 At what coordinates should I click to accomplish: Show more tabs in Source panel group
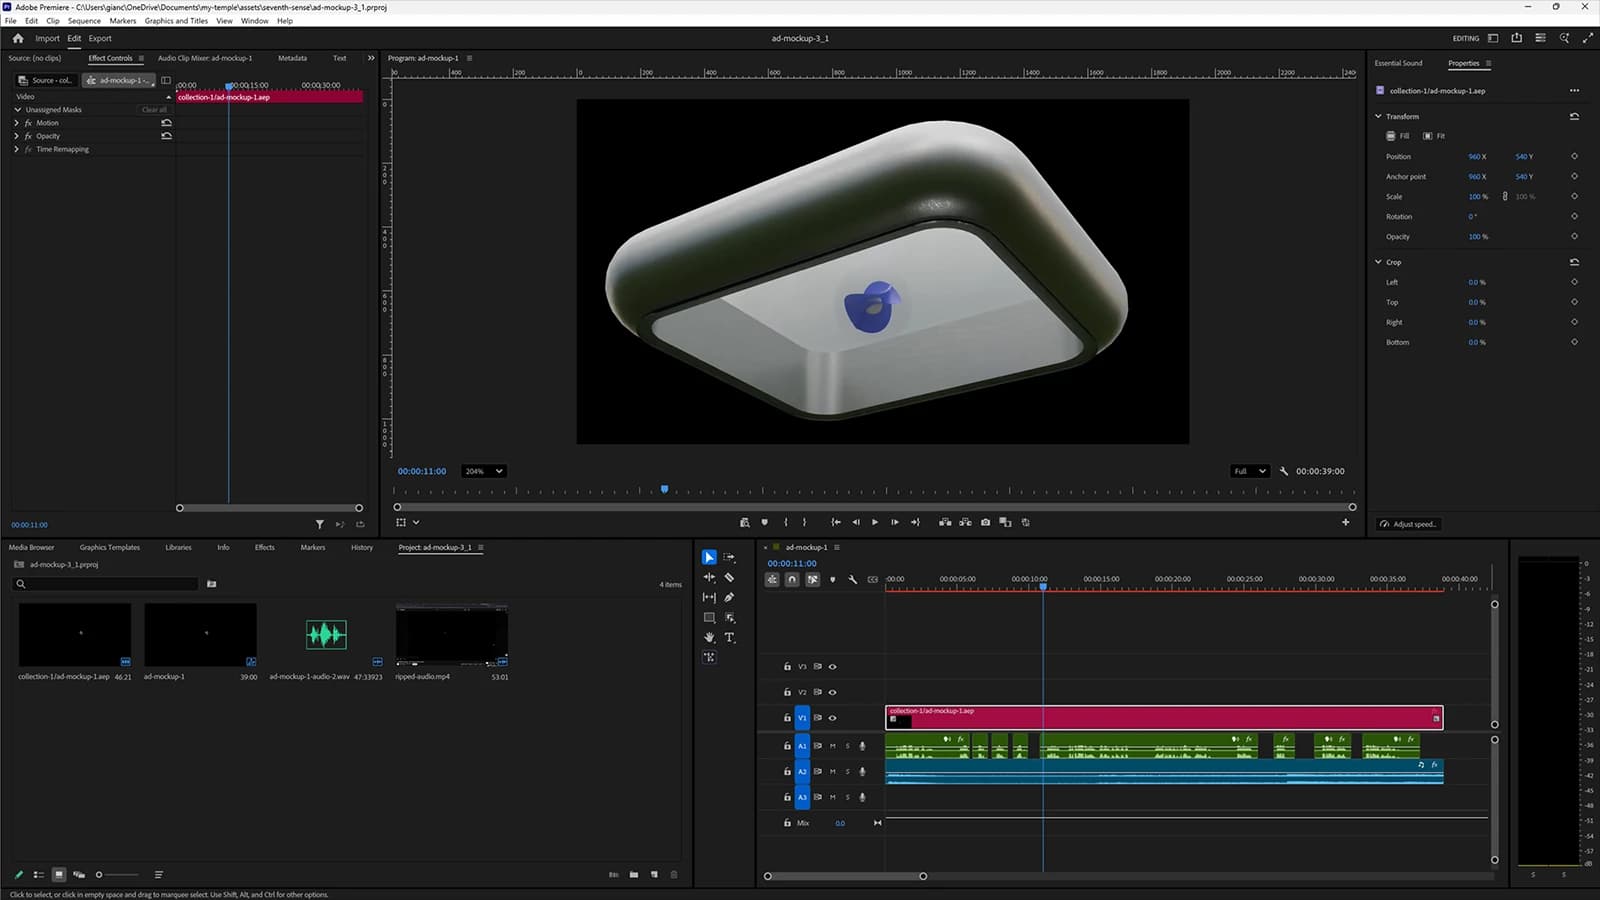(371, 58)
